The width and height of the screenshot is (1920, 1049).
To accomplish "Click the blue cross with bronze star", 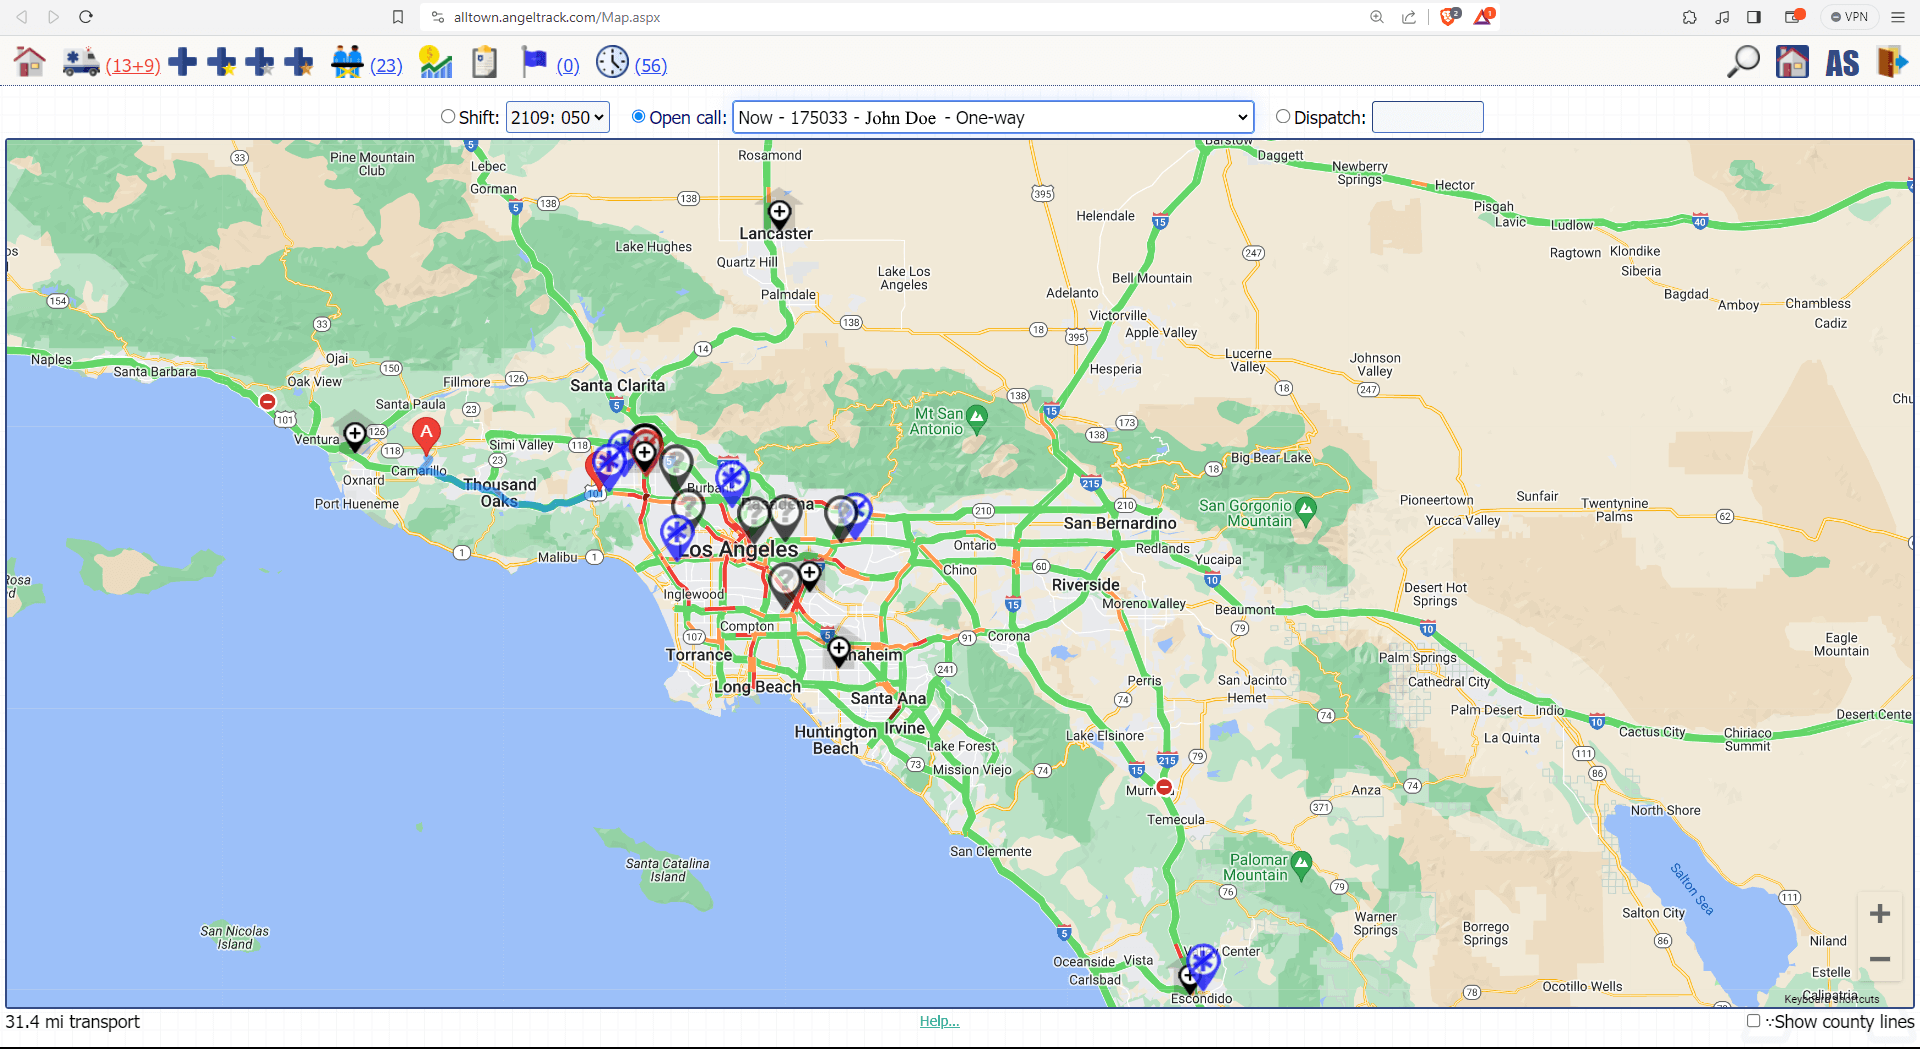I will [298, 62].
